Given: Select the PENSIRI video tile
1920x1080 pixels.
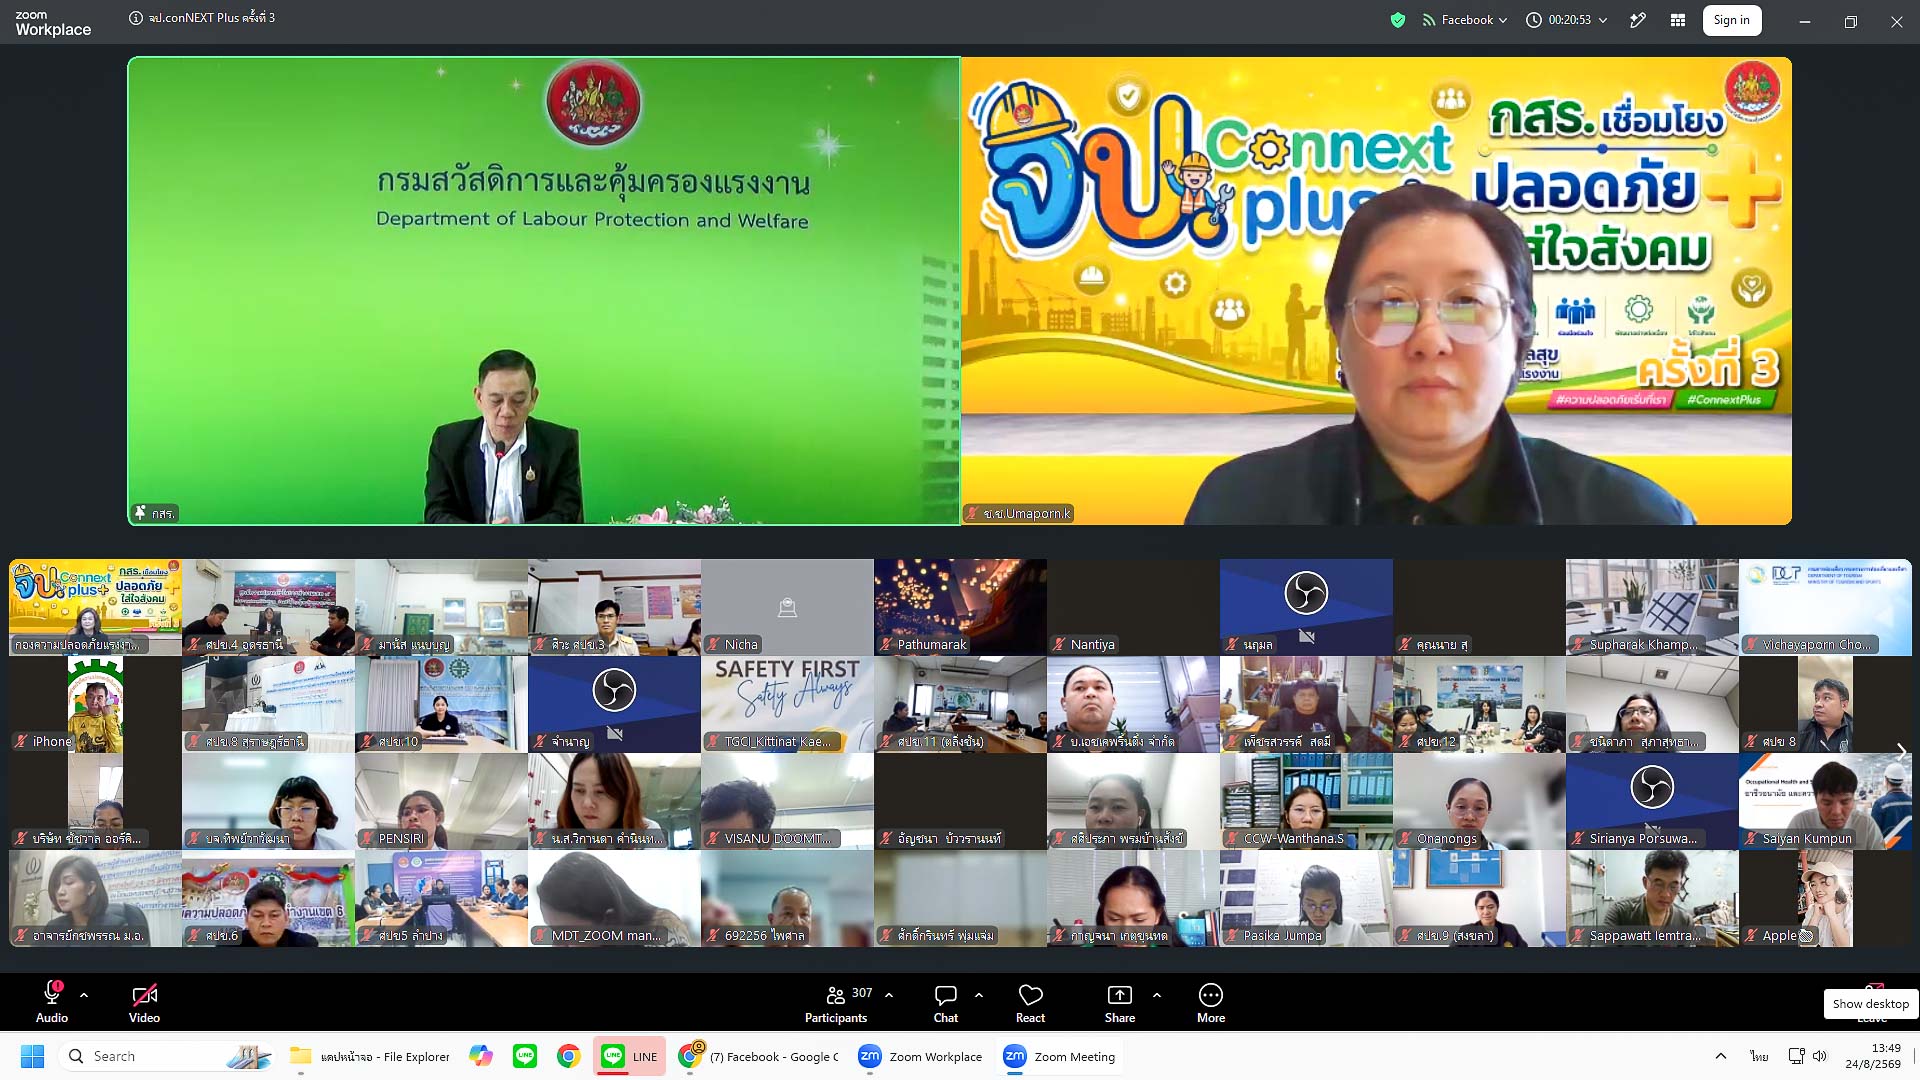Looking at the screenshot, I should coord(441,801).
